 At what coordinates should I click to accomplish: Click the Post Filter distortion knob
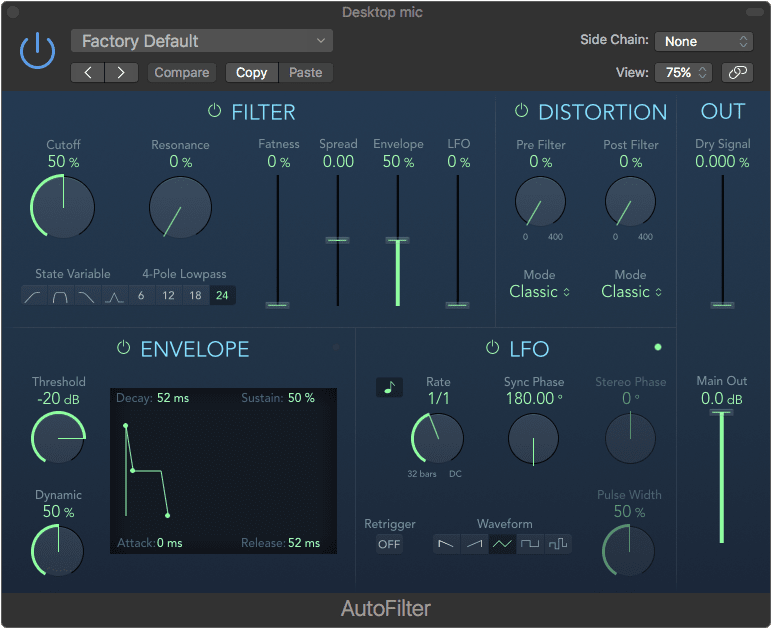630,201
